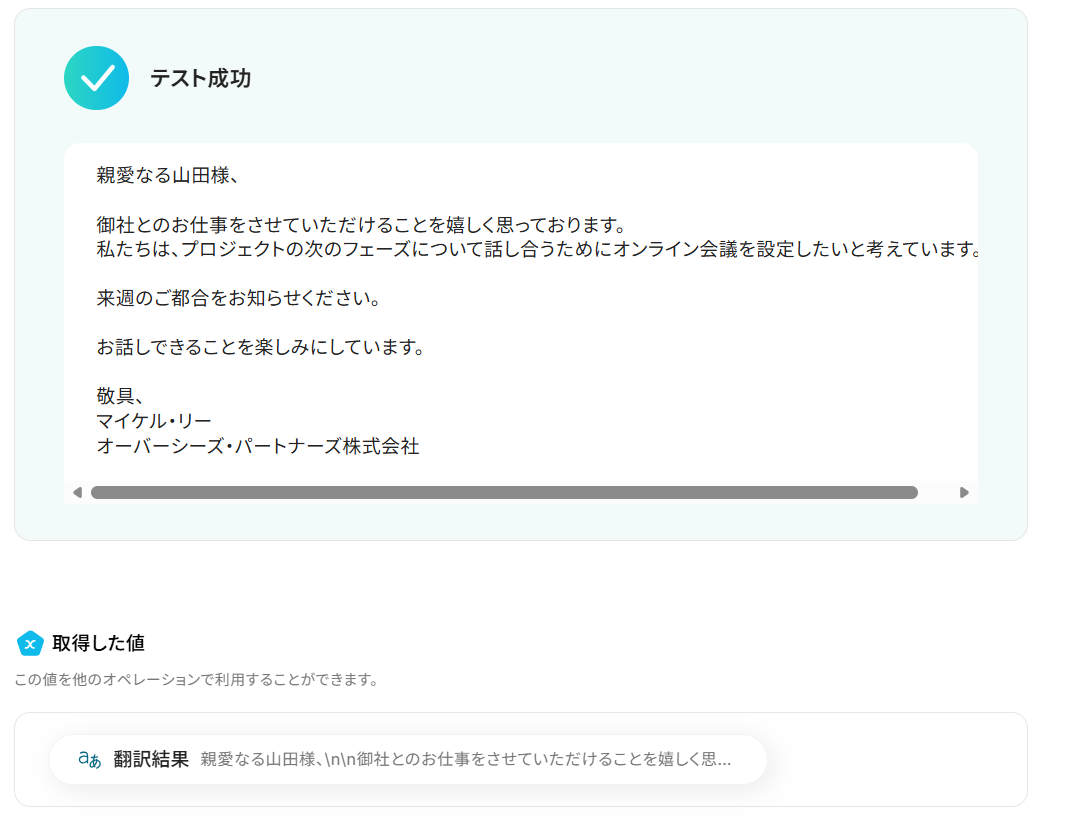Click the closing word 敬具
Image resolution: width=1068 pixels, height=838 pixels.
119,396
